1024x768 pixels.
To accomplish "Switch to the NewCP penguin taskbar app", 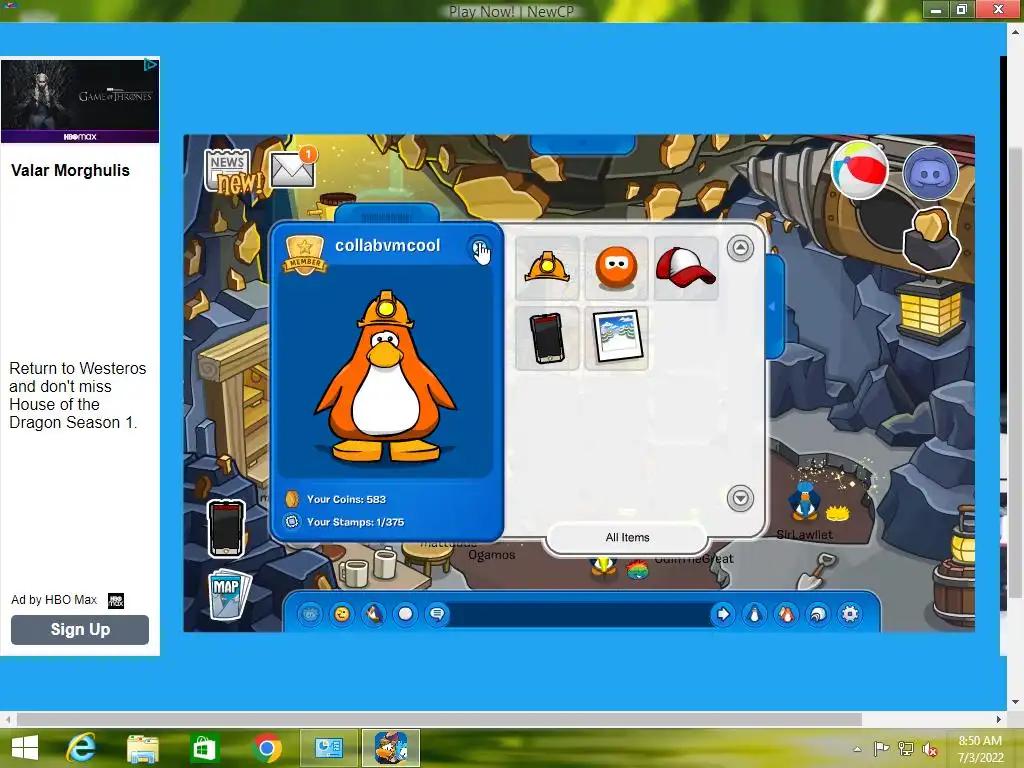I will (391, 748).
